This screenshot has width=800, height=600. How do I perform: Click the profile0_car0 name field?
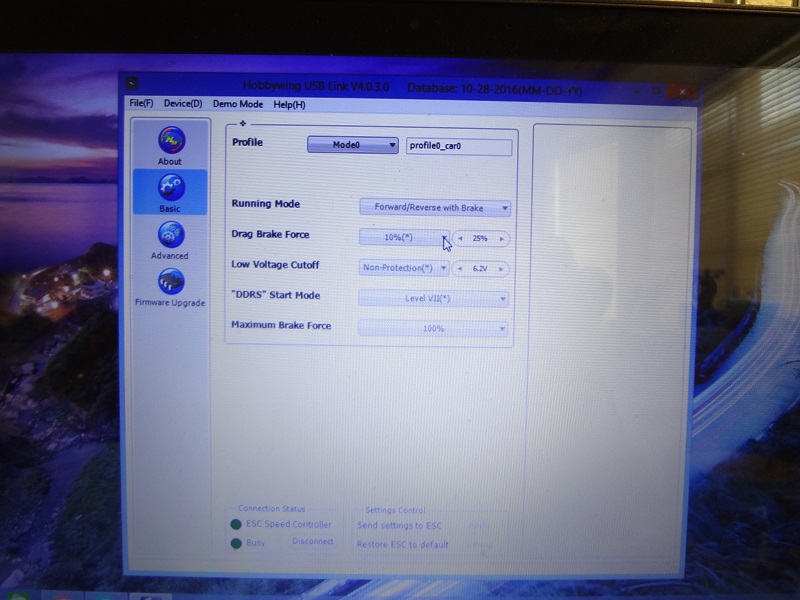pos(459,146)
